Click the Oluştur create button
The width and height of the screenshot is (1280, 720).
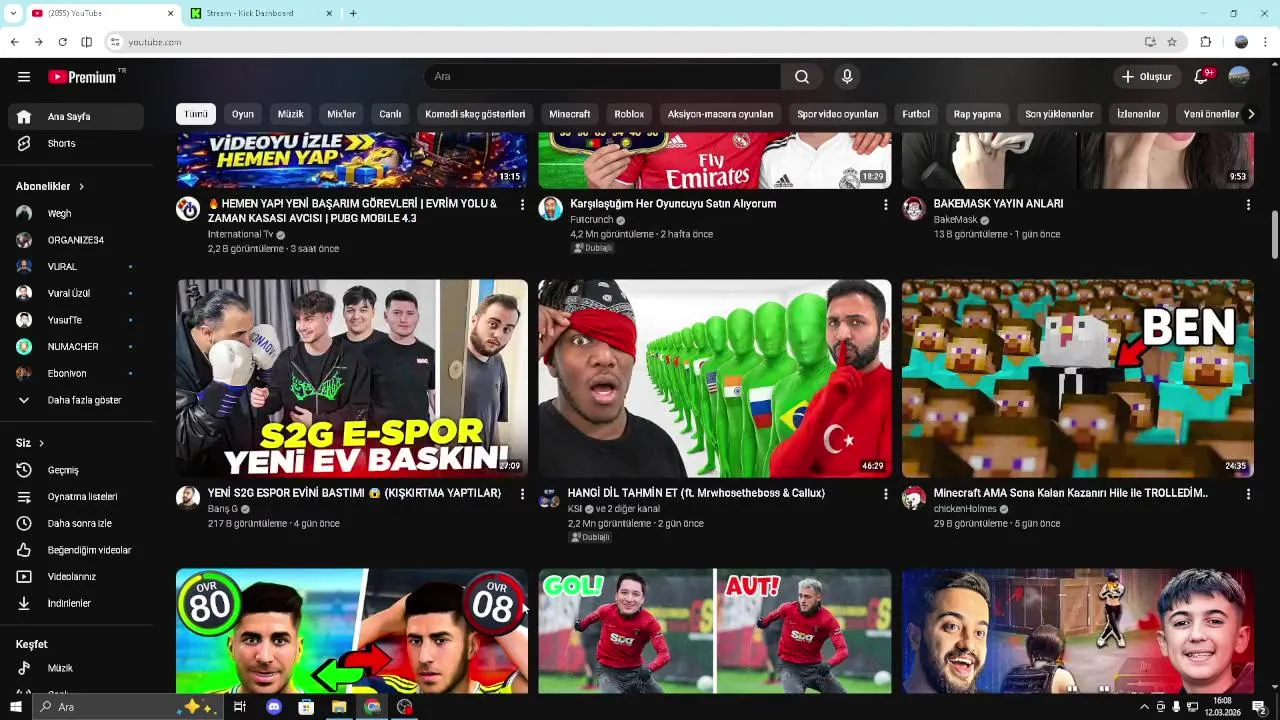tap(1146, 77)
